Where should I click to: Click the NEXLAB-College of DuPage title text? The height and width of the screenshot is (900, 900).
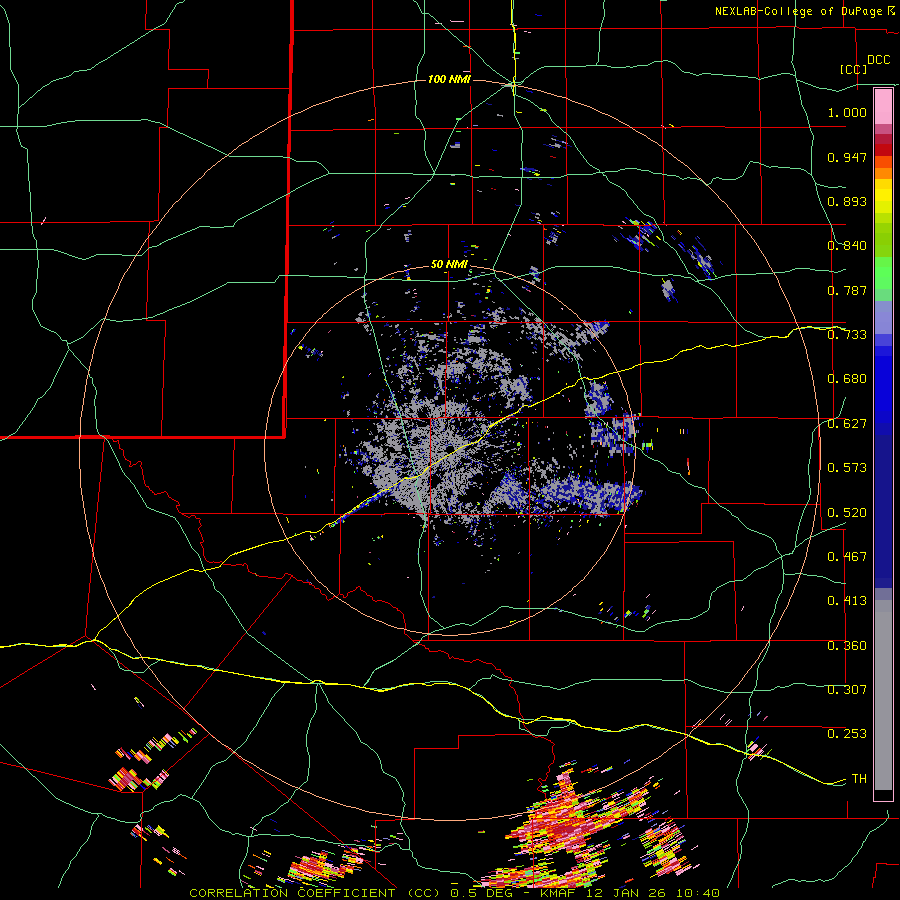click(x=804, y=11)
